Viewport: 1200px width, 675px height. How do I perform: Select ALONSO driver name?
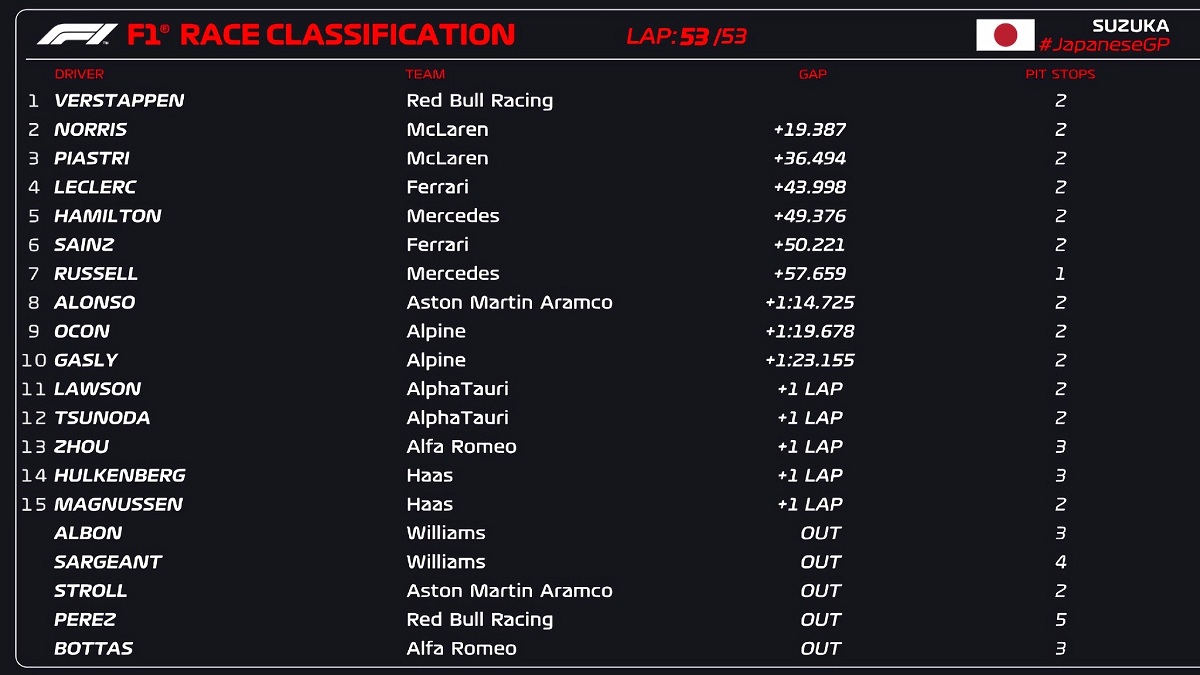(94, 303)
